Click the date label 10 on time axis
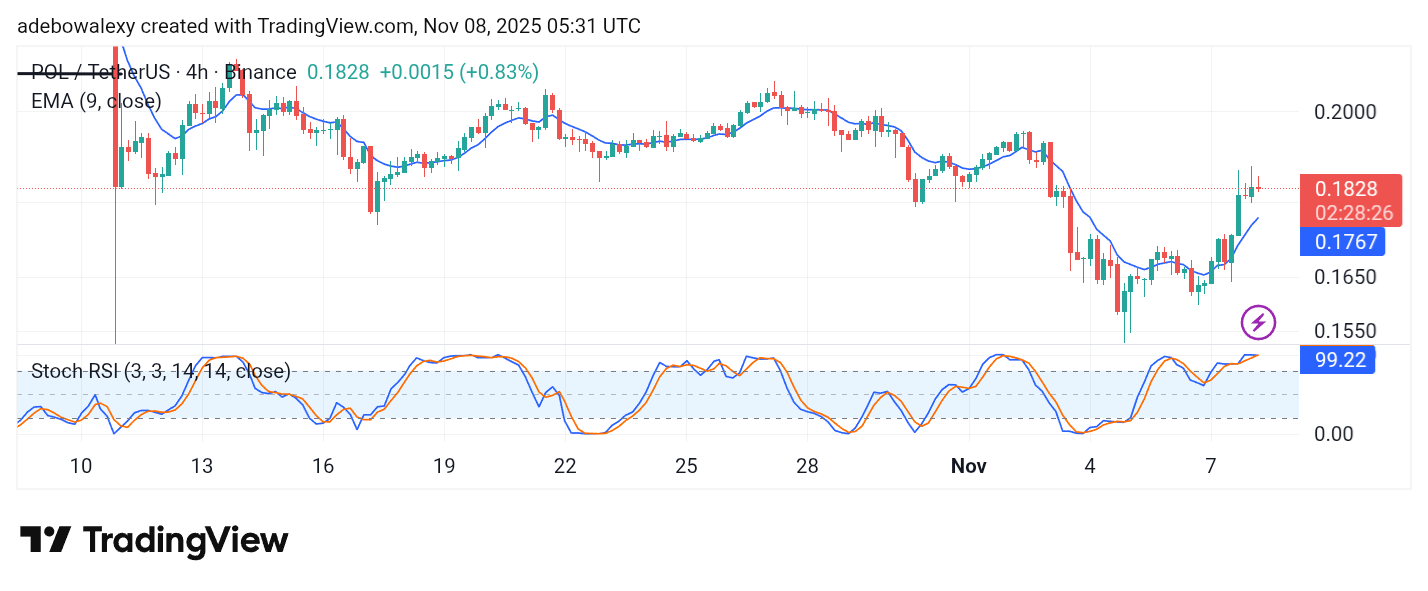The width and height of the screenshot is (1428, 591). coord(81,466)
